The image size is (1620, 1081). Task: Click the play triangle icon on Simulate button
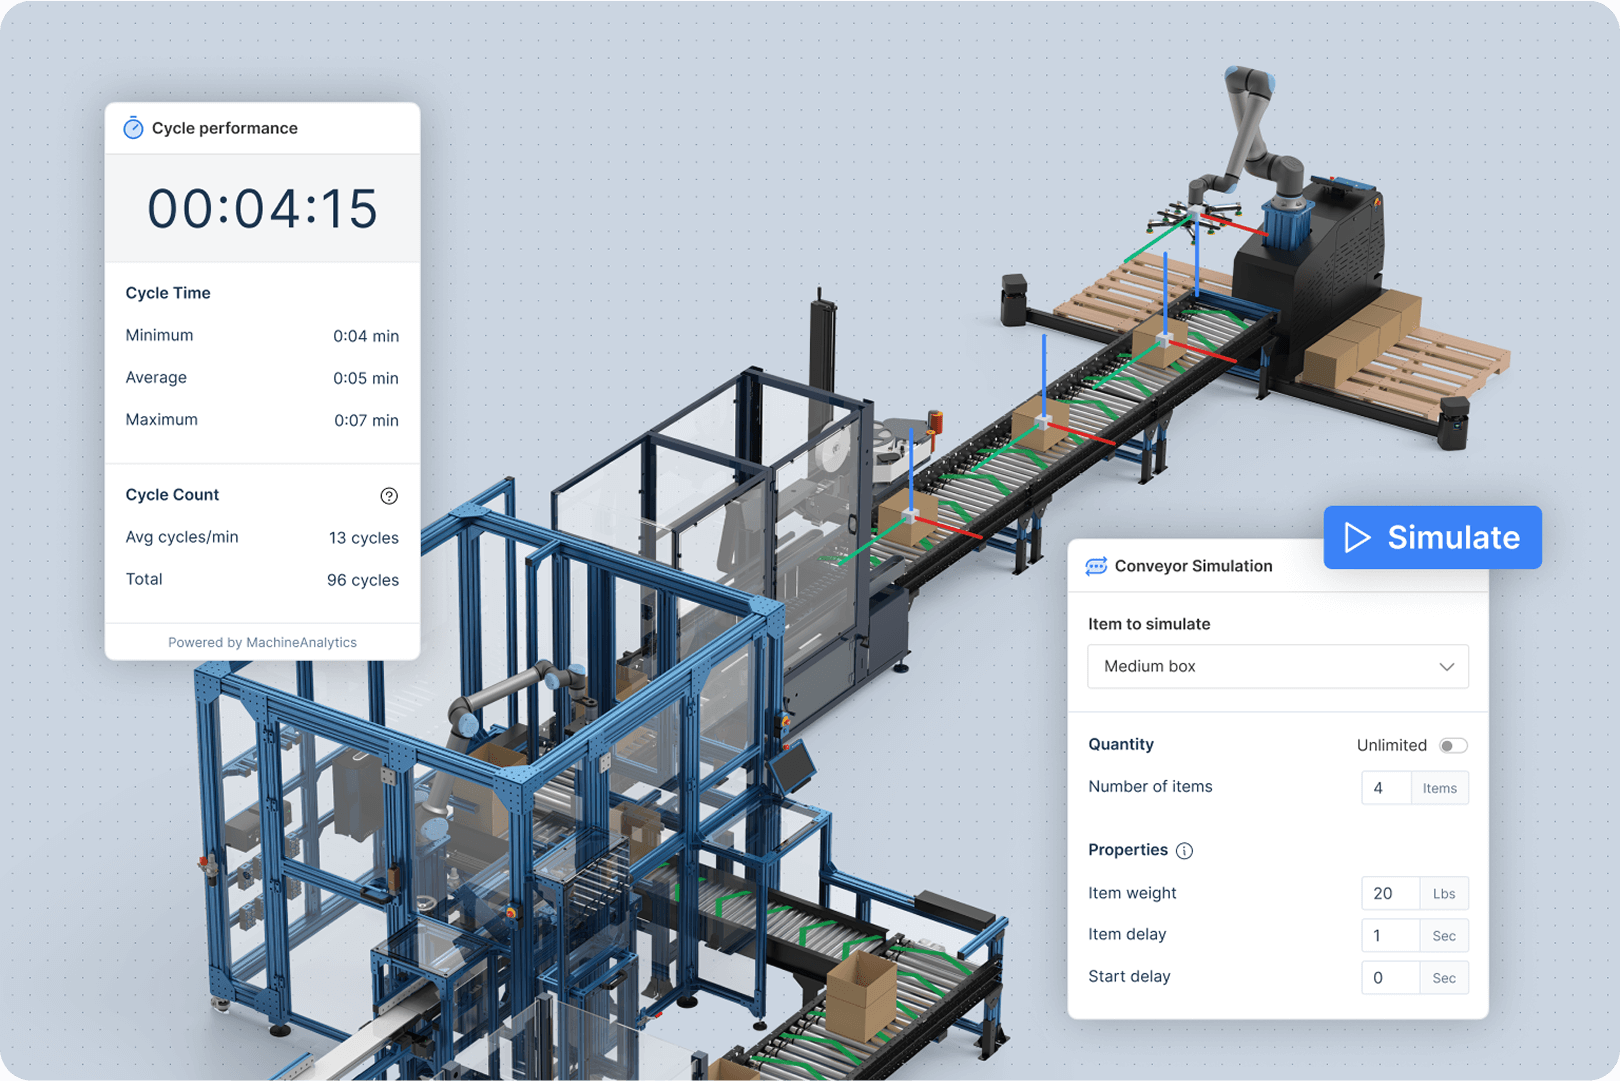click(x=1358, y=537)
